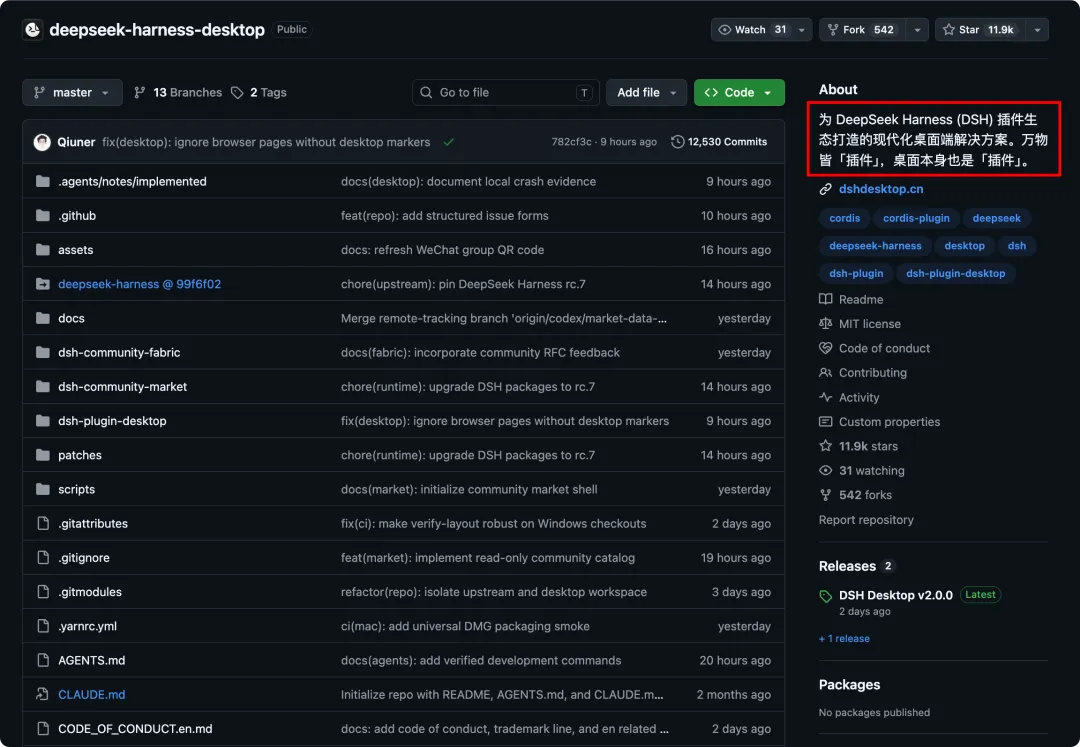Click the green commit status checkmark

click(x=449, y=142)
